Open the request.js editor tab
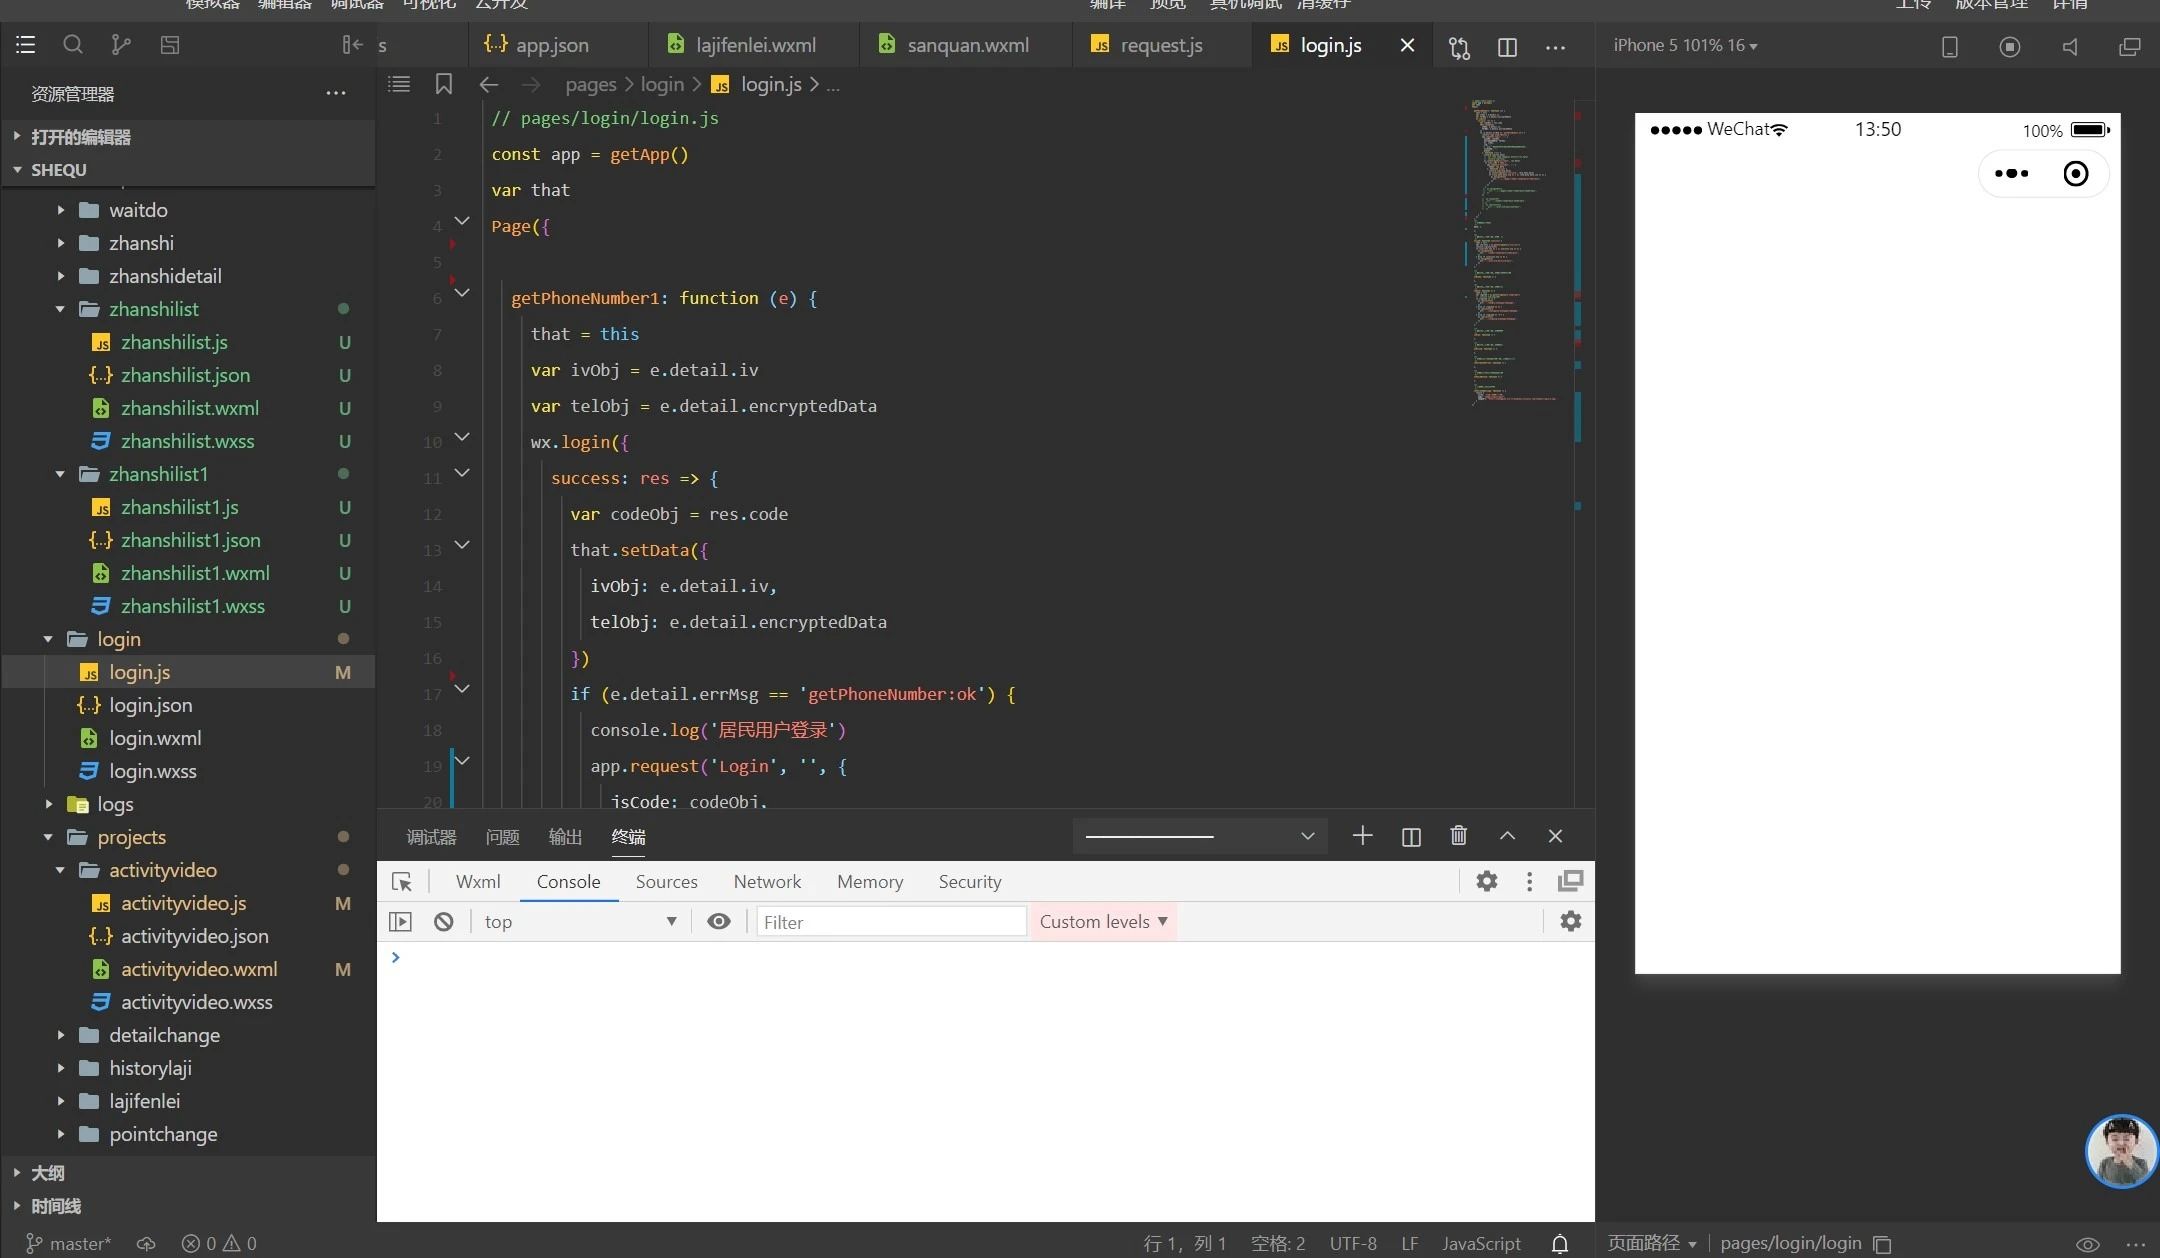The width and height of the screenshot is (2160, 1258). point(1160,45)
